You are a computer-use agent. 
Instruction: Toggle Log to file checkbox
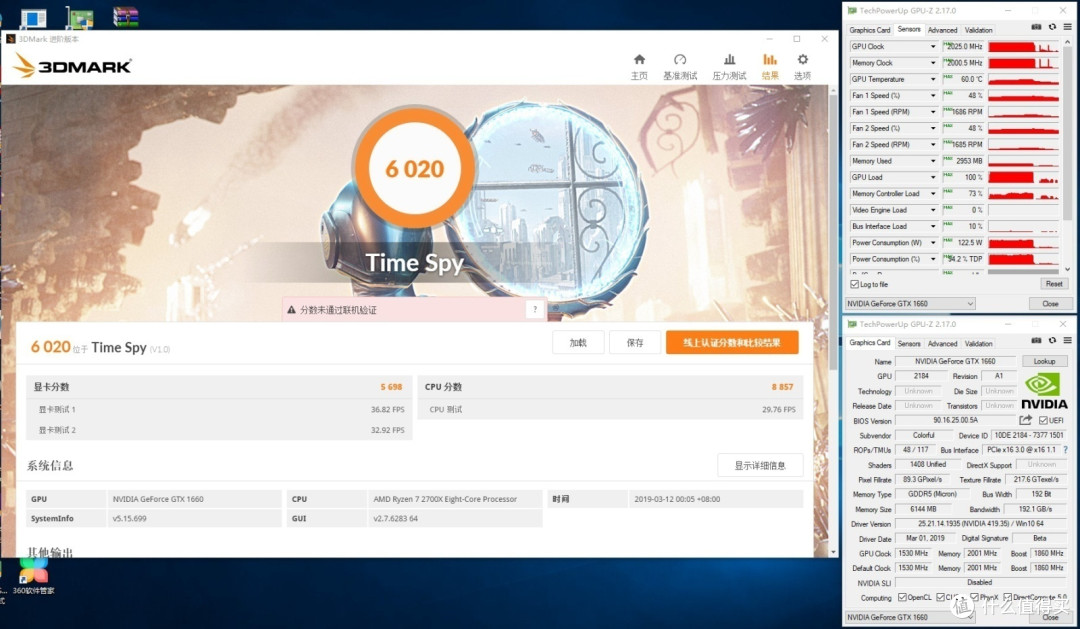pos(855,284)
